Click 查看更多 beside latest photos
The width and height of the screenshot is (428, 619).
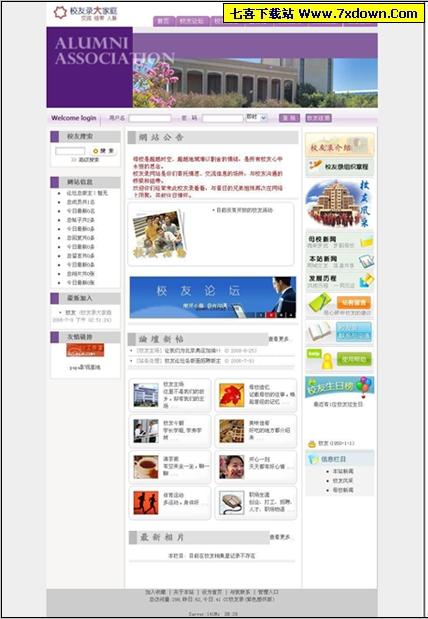coord(280,537)
